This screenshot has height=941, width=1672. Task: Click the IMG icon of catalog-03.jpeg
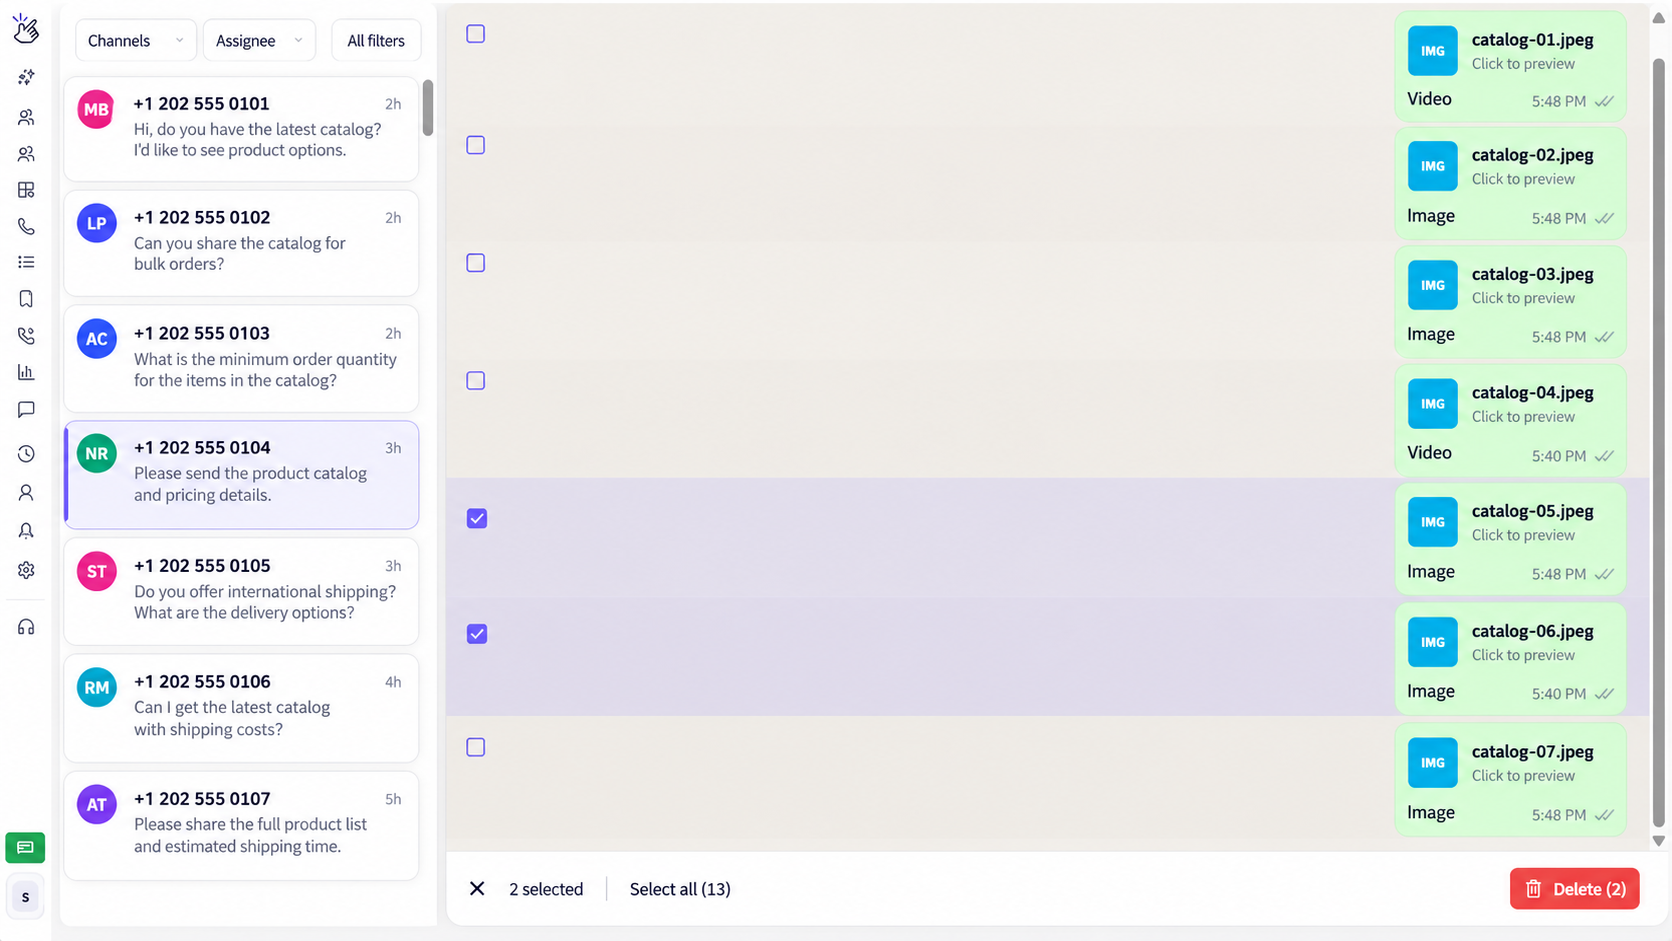tap(1432, 285)
